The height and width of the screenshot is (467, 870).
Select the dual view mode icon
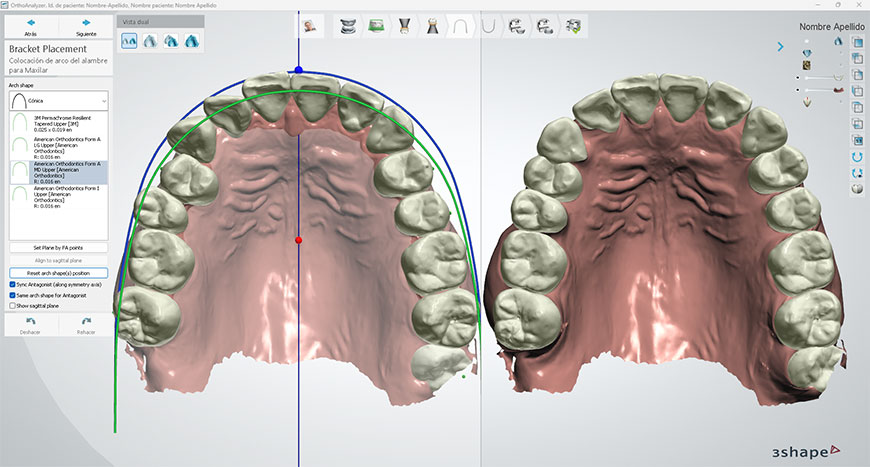pos(130,41)
